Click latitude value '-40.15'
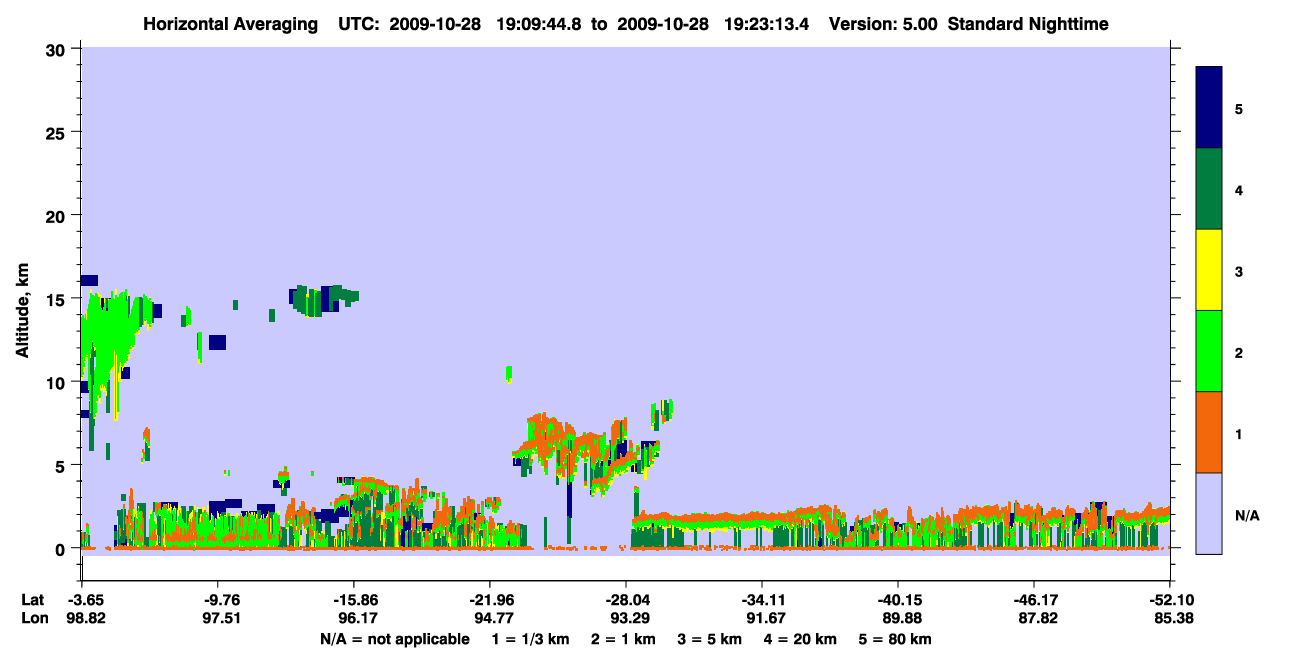The image size is (1300, 667). click(898, 600)
